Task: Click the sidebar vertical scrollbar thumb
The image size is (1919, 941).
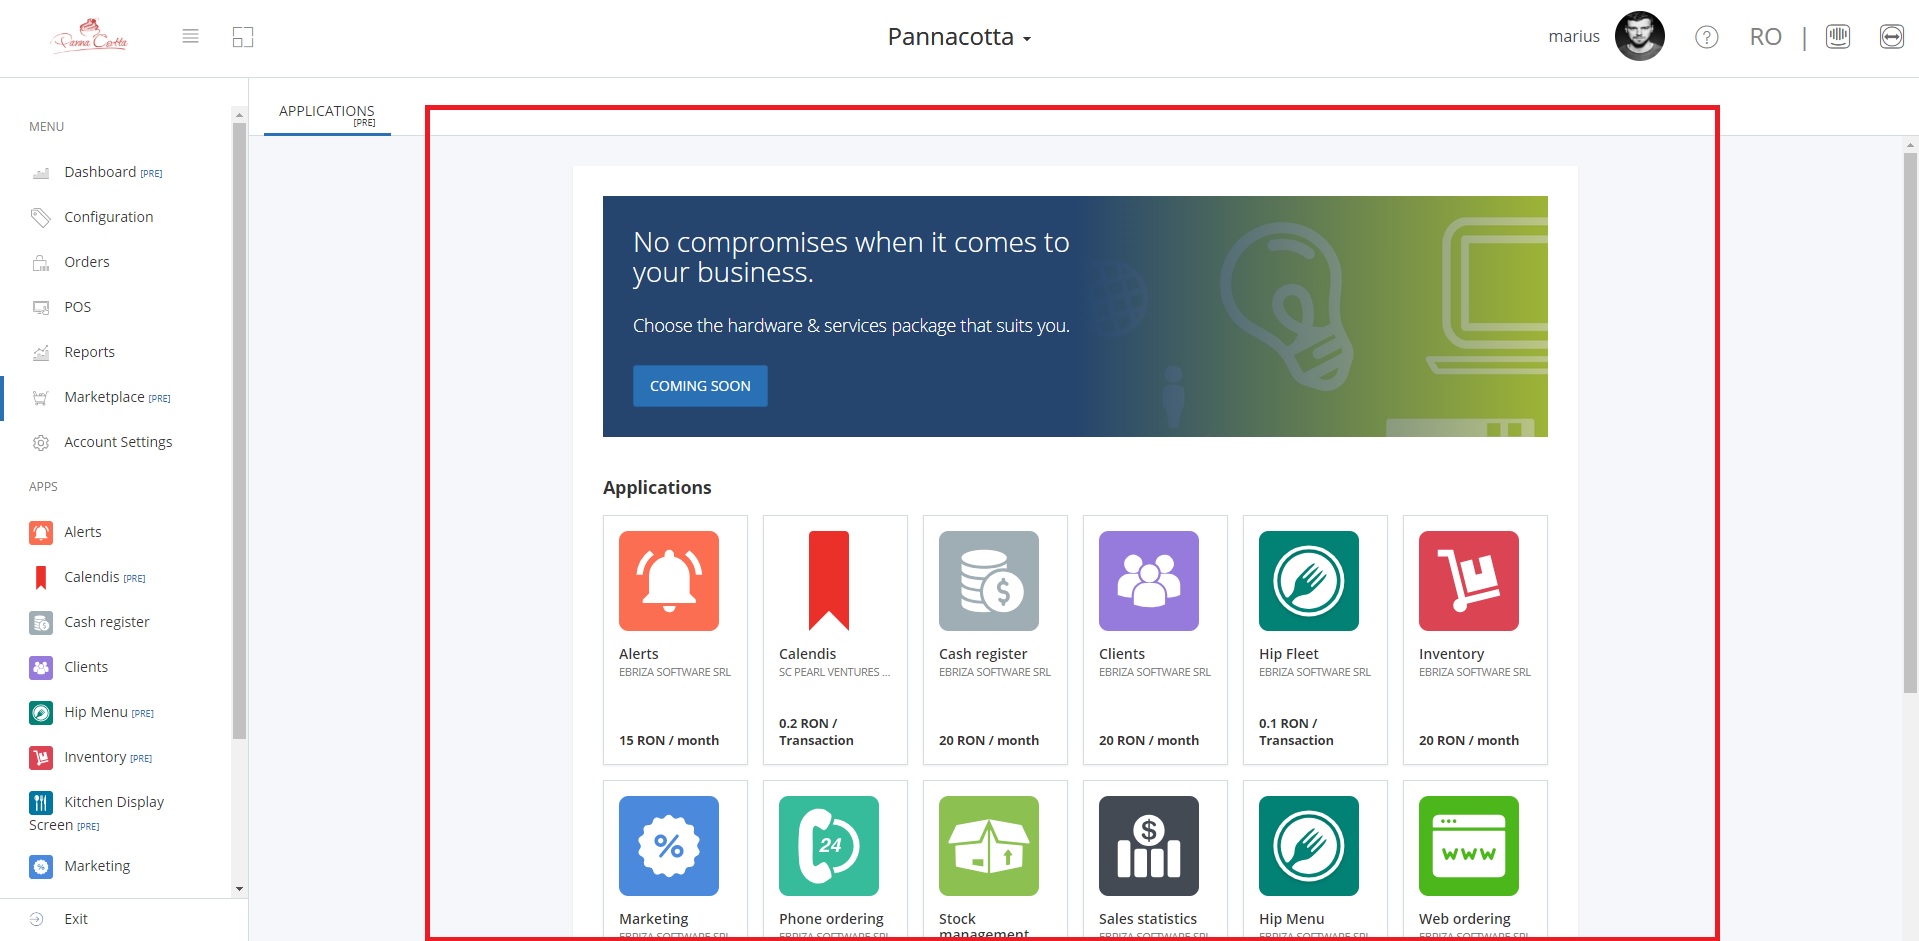Action: click(239, 430)
